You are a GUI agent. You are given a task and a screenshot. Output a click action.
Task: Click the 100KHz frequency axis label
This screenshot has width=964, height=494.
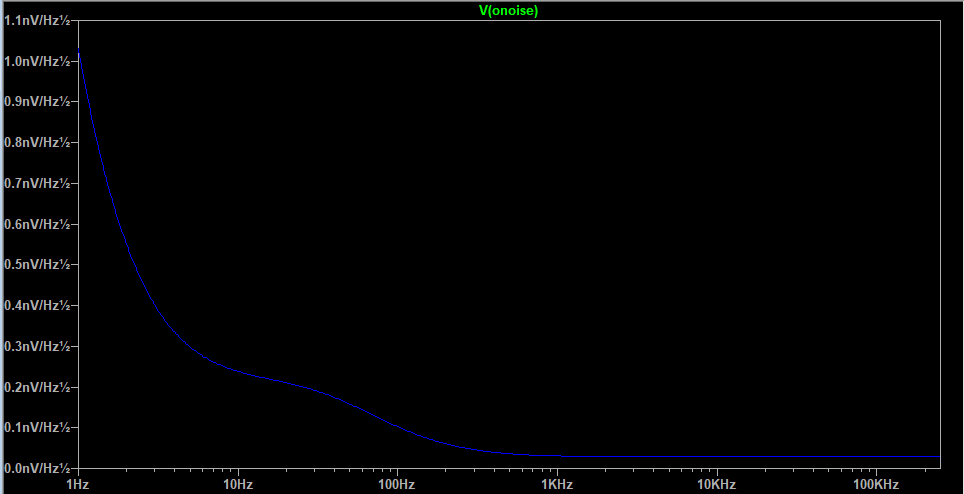click(876, 484)
